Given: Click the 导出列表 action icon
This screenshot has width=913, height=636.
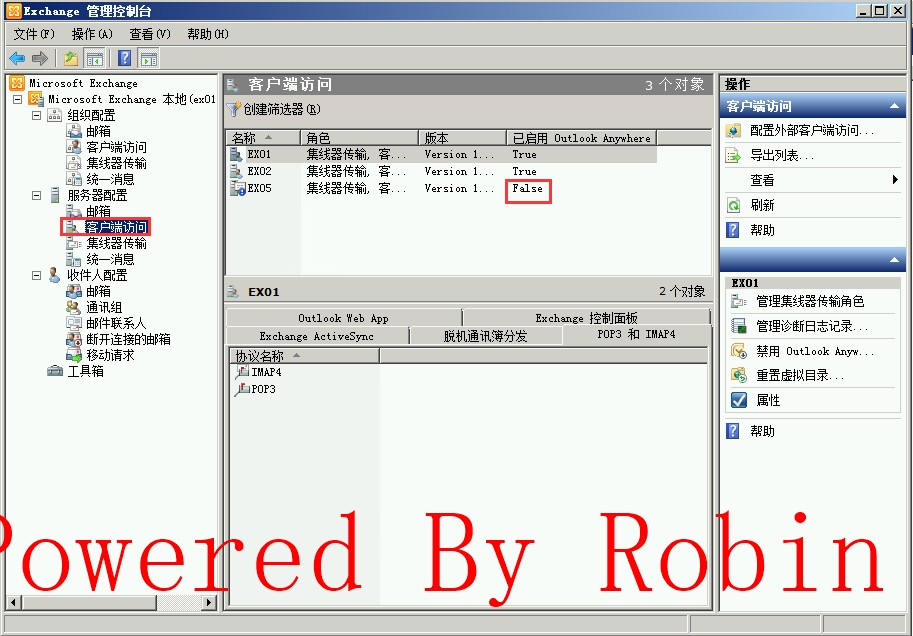Looking at the screenshot, I should 734,156.
